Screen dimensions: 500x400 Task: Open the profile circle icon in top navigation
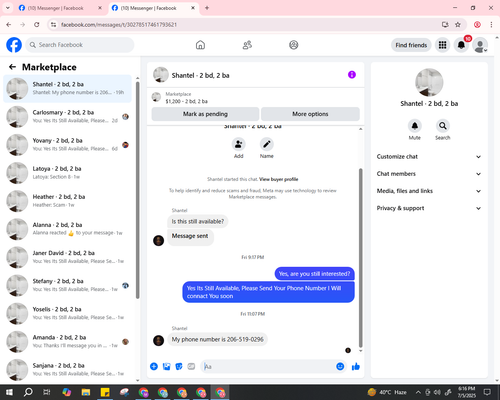(x=294, y=45)
